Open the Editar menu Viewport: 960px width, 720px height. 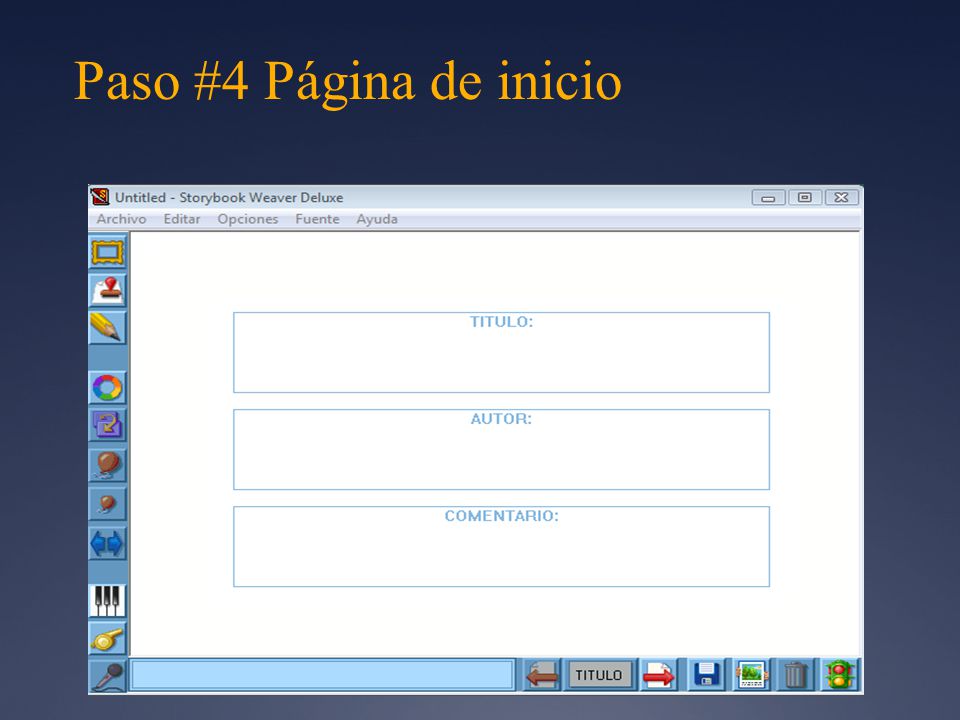click(182, 219)
